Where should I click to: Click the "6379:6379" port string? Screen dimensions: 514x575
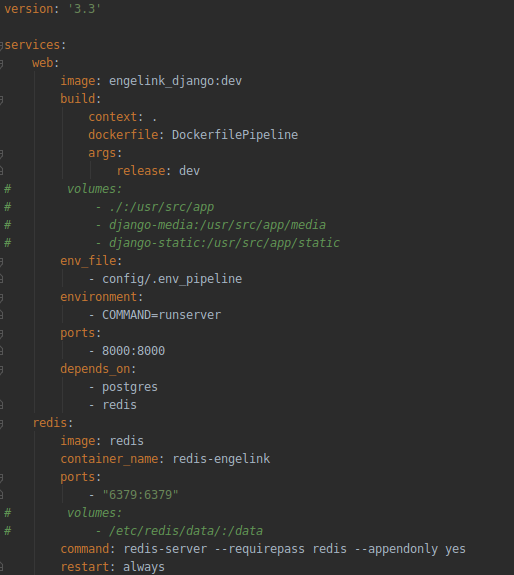(140, 495)
